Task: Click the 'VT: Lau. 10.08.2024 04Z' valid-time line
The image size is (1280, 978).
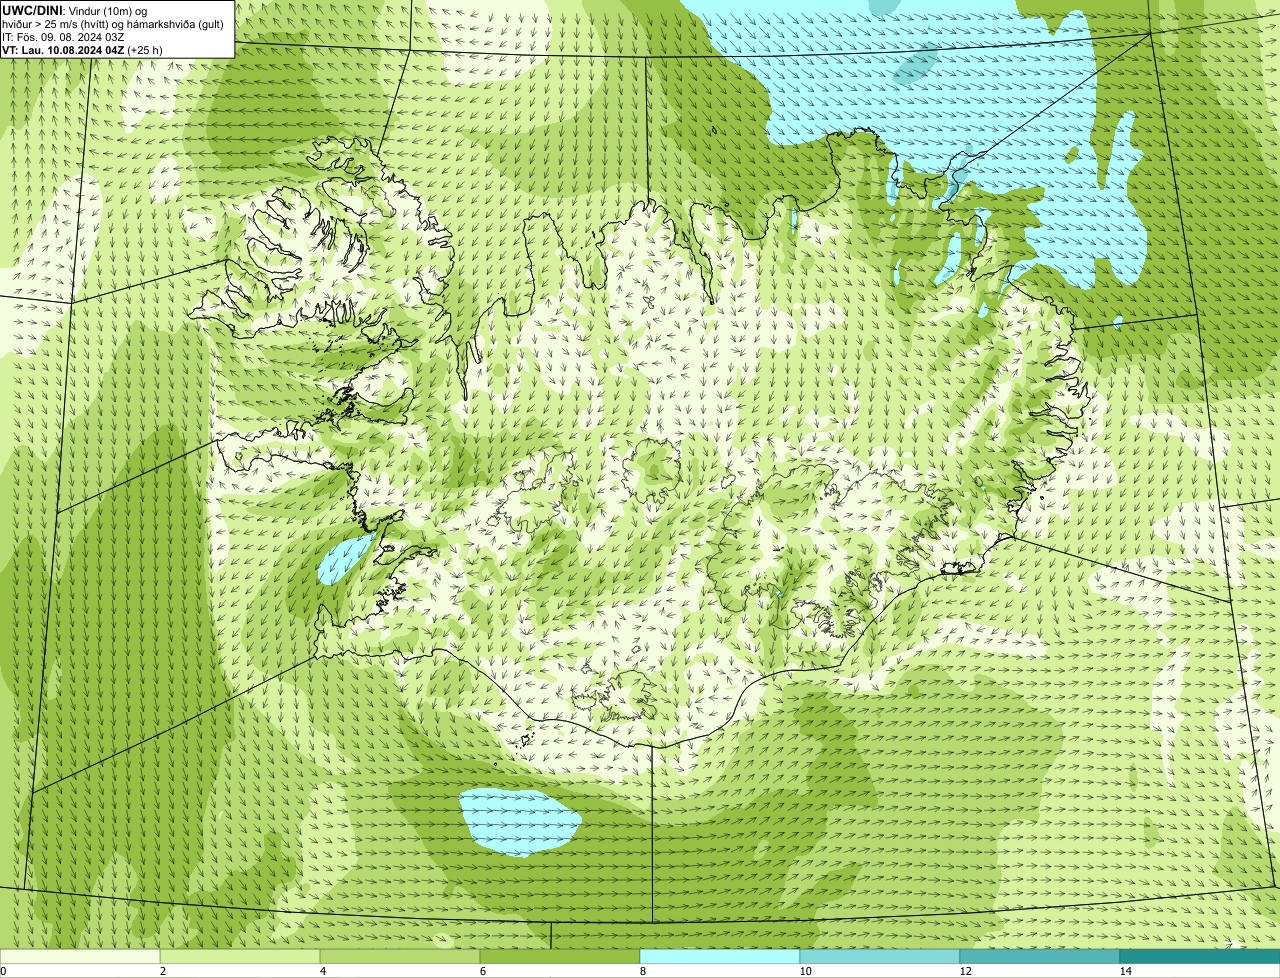Action: point(82,50)
